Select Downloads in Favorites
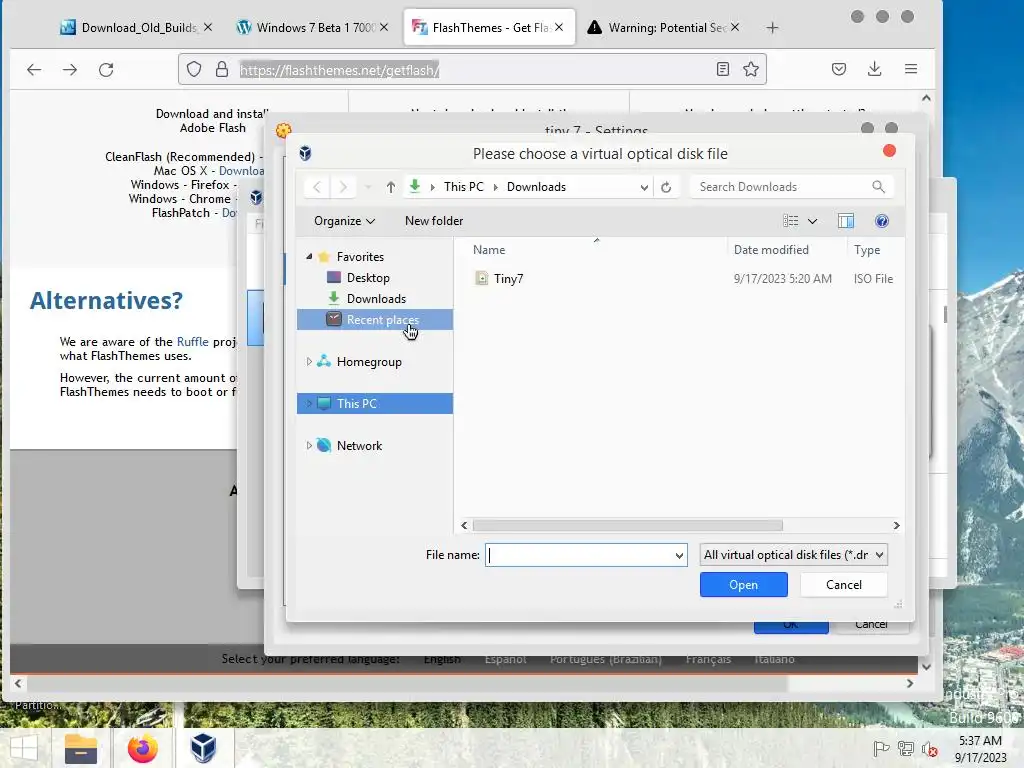Image resolution: width=1024 pixels, height=768 pixels. coord(376,298)
